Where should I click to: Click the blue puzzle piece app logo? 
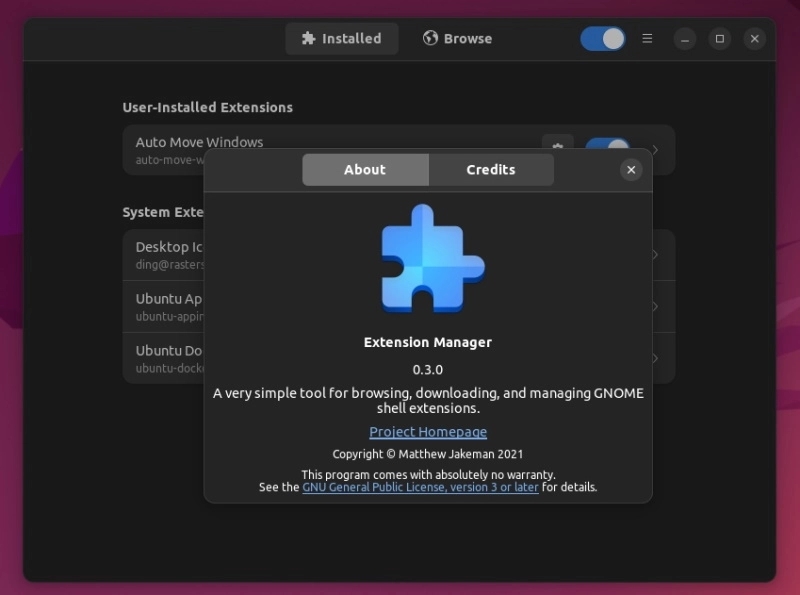coord(433,259)
